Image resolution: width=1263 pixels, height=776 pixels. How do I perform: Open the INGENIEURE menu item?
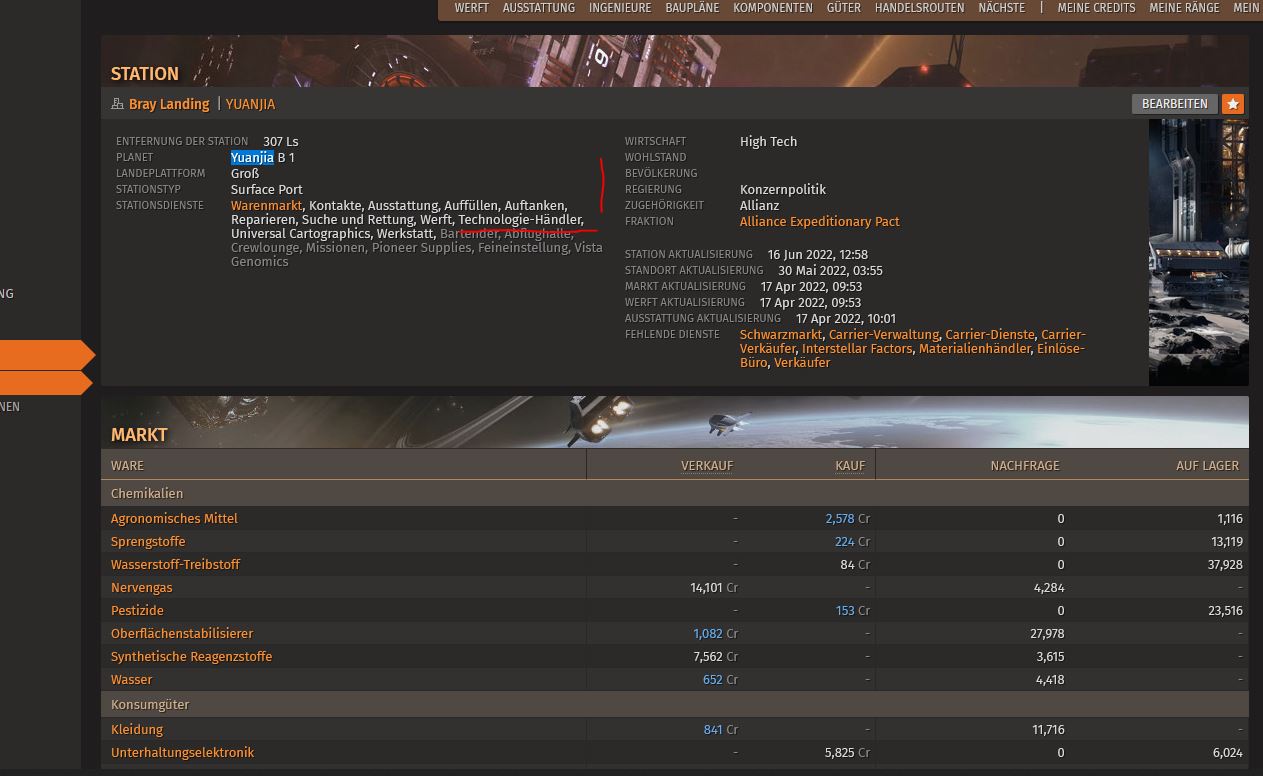tap(620, 8)
